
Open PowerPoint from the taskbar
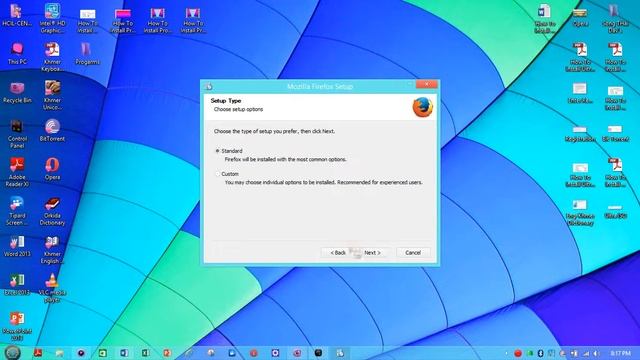tap(167, 353)
